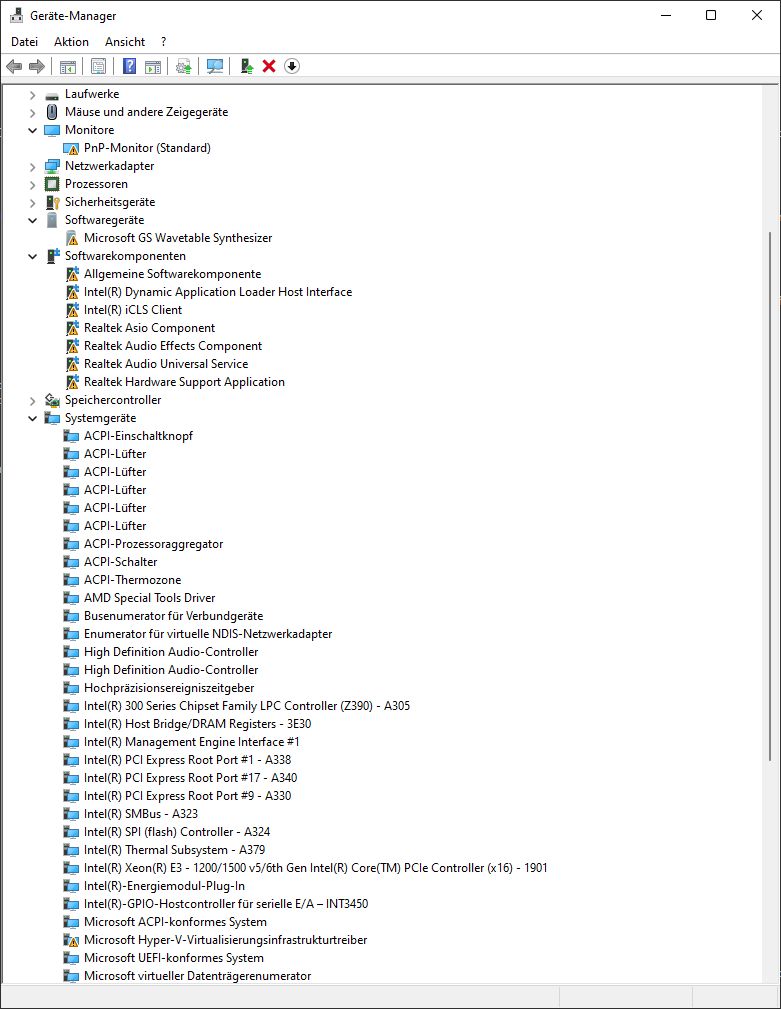Click the Softwarekomponenten category icon

[x=52, y=256]
